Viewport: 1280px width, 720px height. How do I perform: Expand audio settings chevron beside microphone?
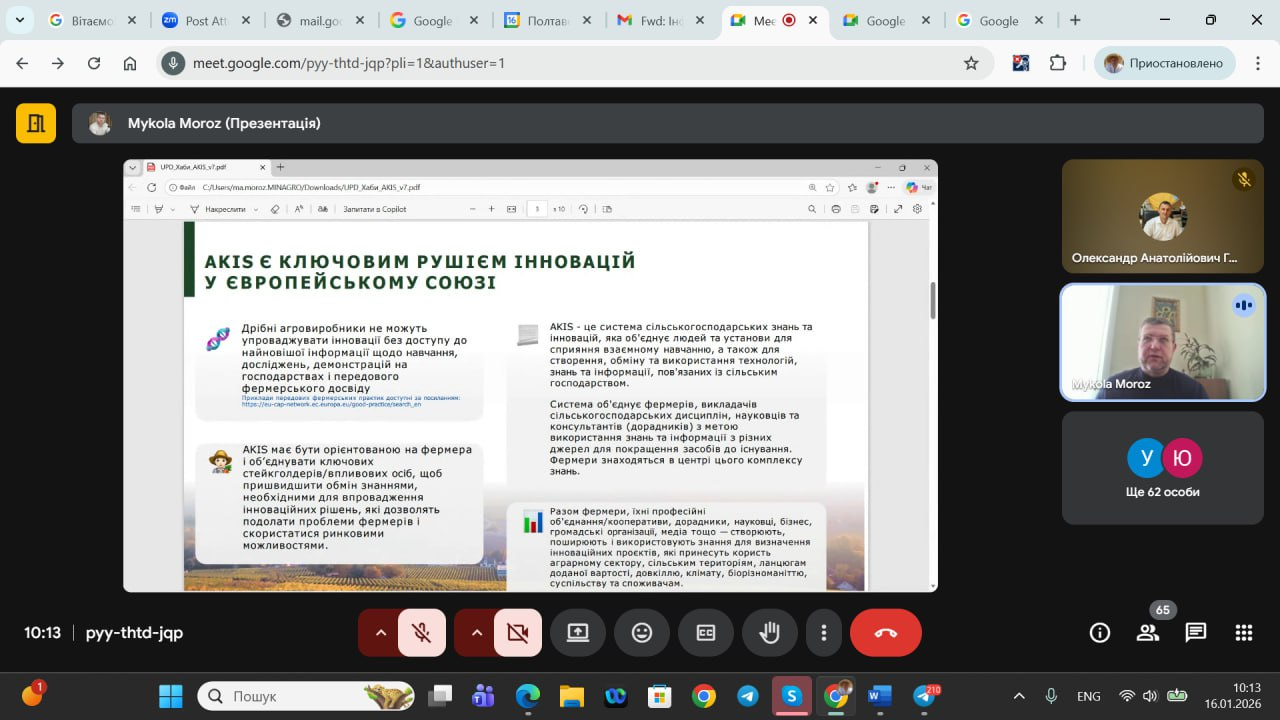pyautogui.click(x=380, y=632)
